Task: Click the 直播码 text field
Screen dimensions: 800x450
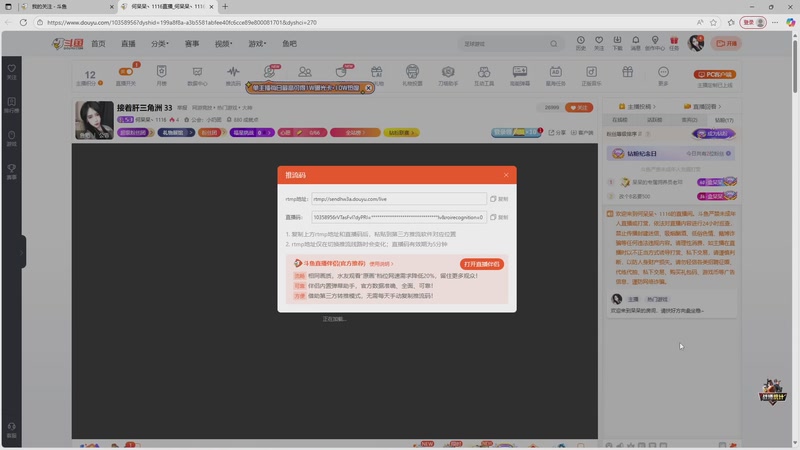Action: coord(398,217)
